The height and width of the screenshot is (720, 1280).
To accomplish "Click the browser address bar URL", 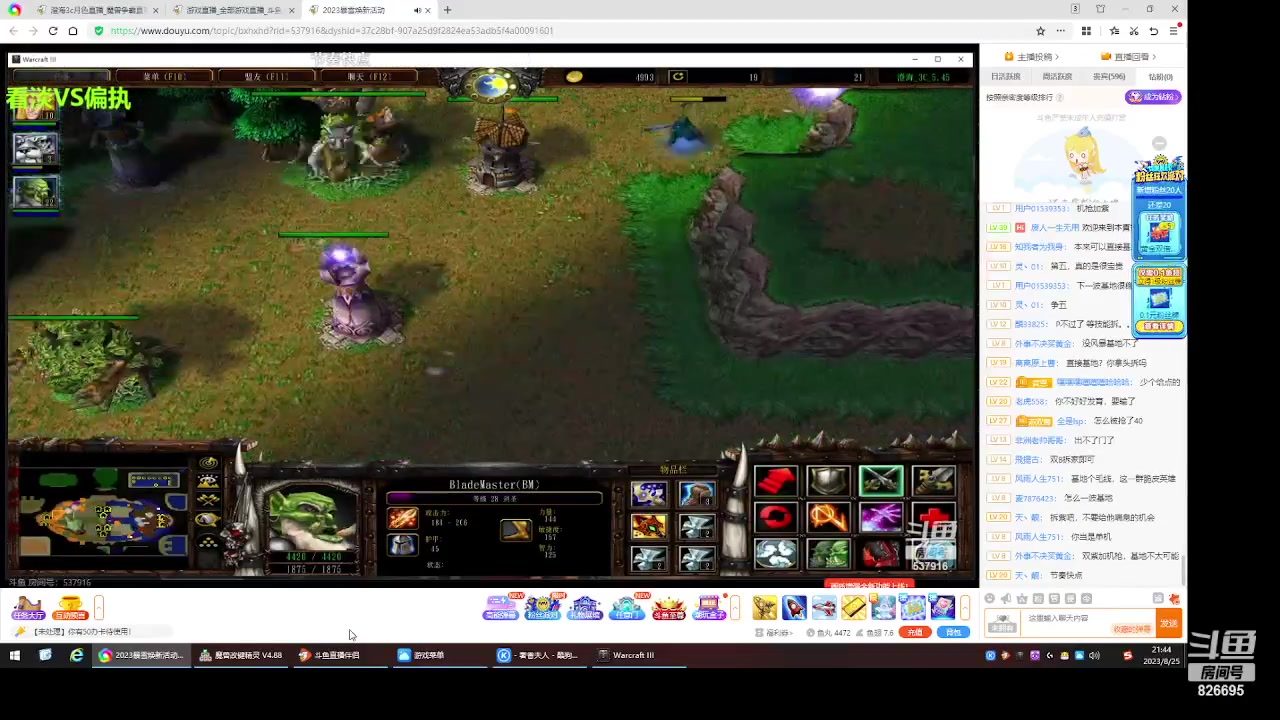I will pos(332,31).
